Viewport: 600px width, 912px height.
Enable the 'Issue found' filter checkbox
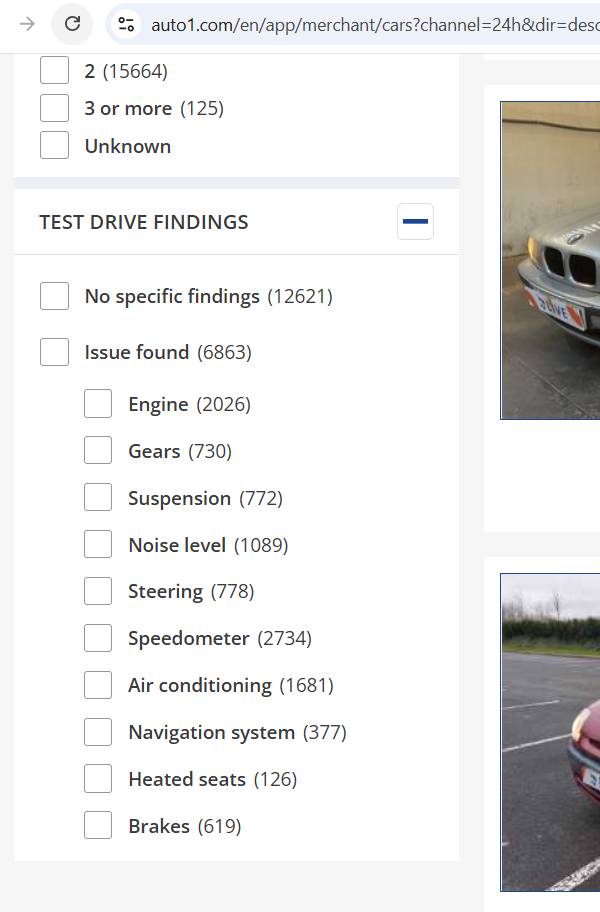[55, 352]
